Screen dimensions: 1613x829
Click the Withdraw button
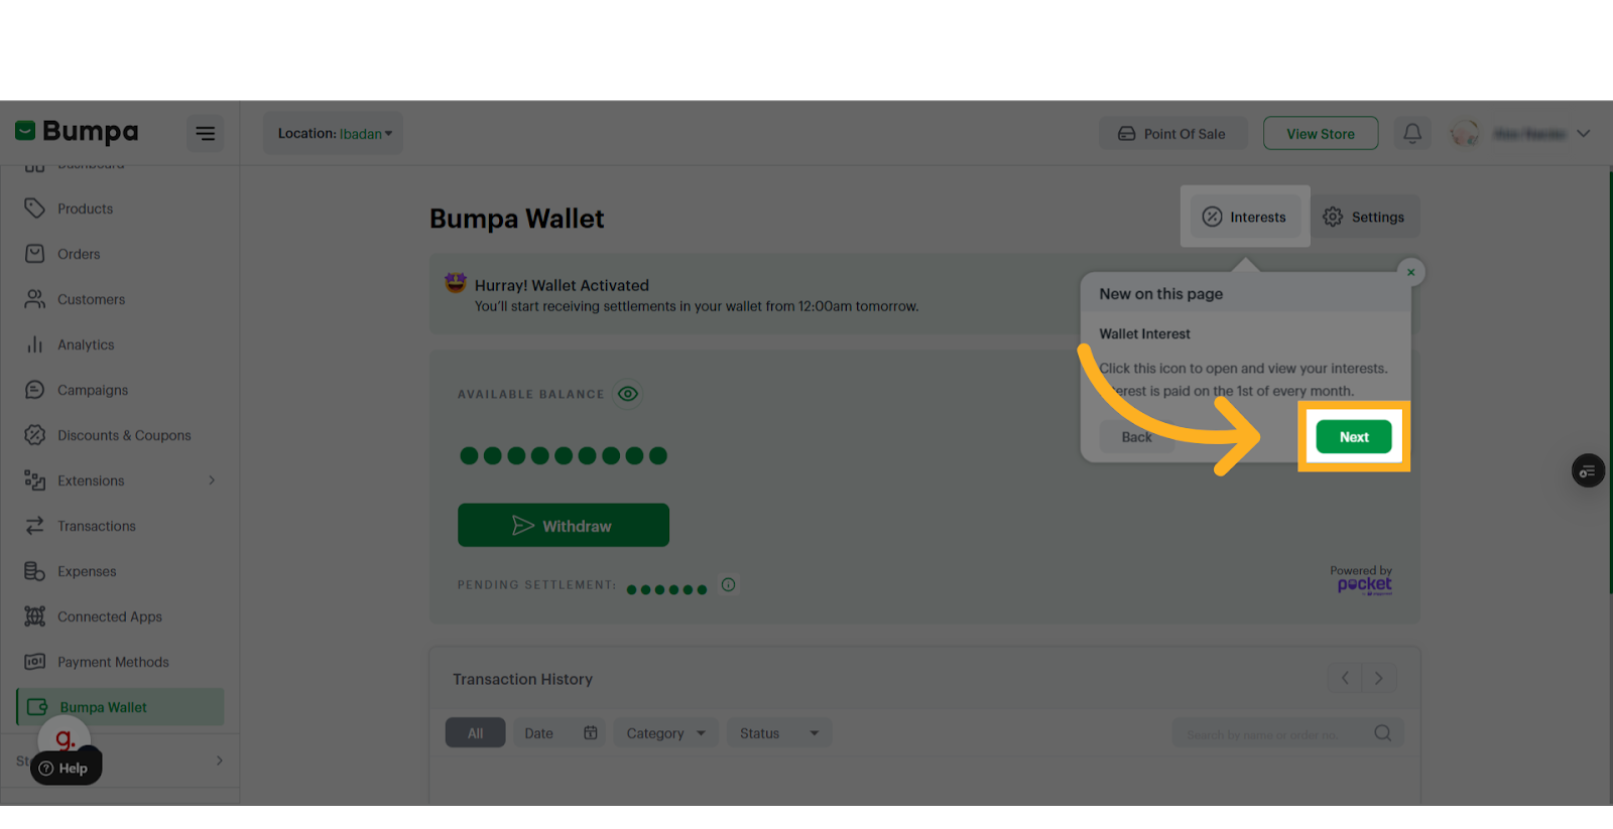(x=563, y=525)
